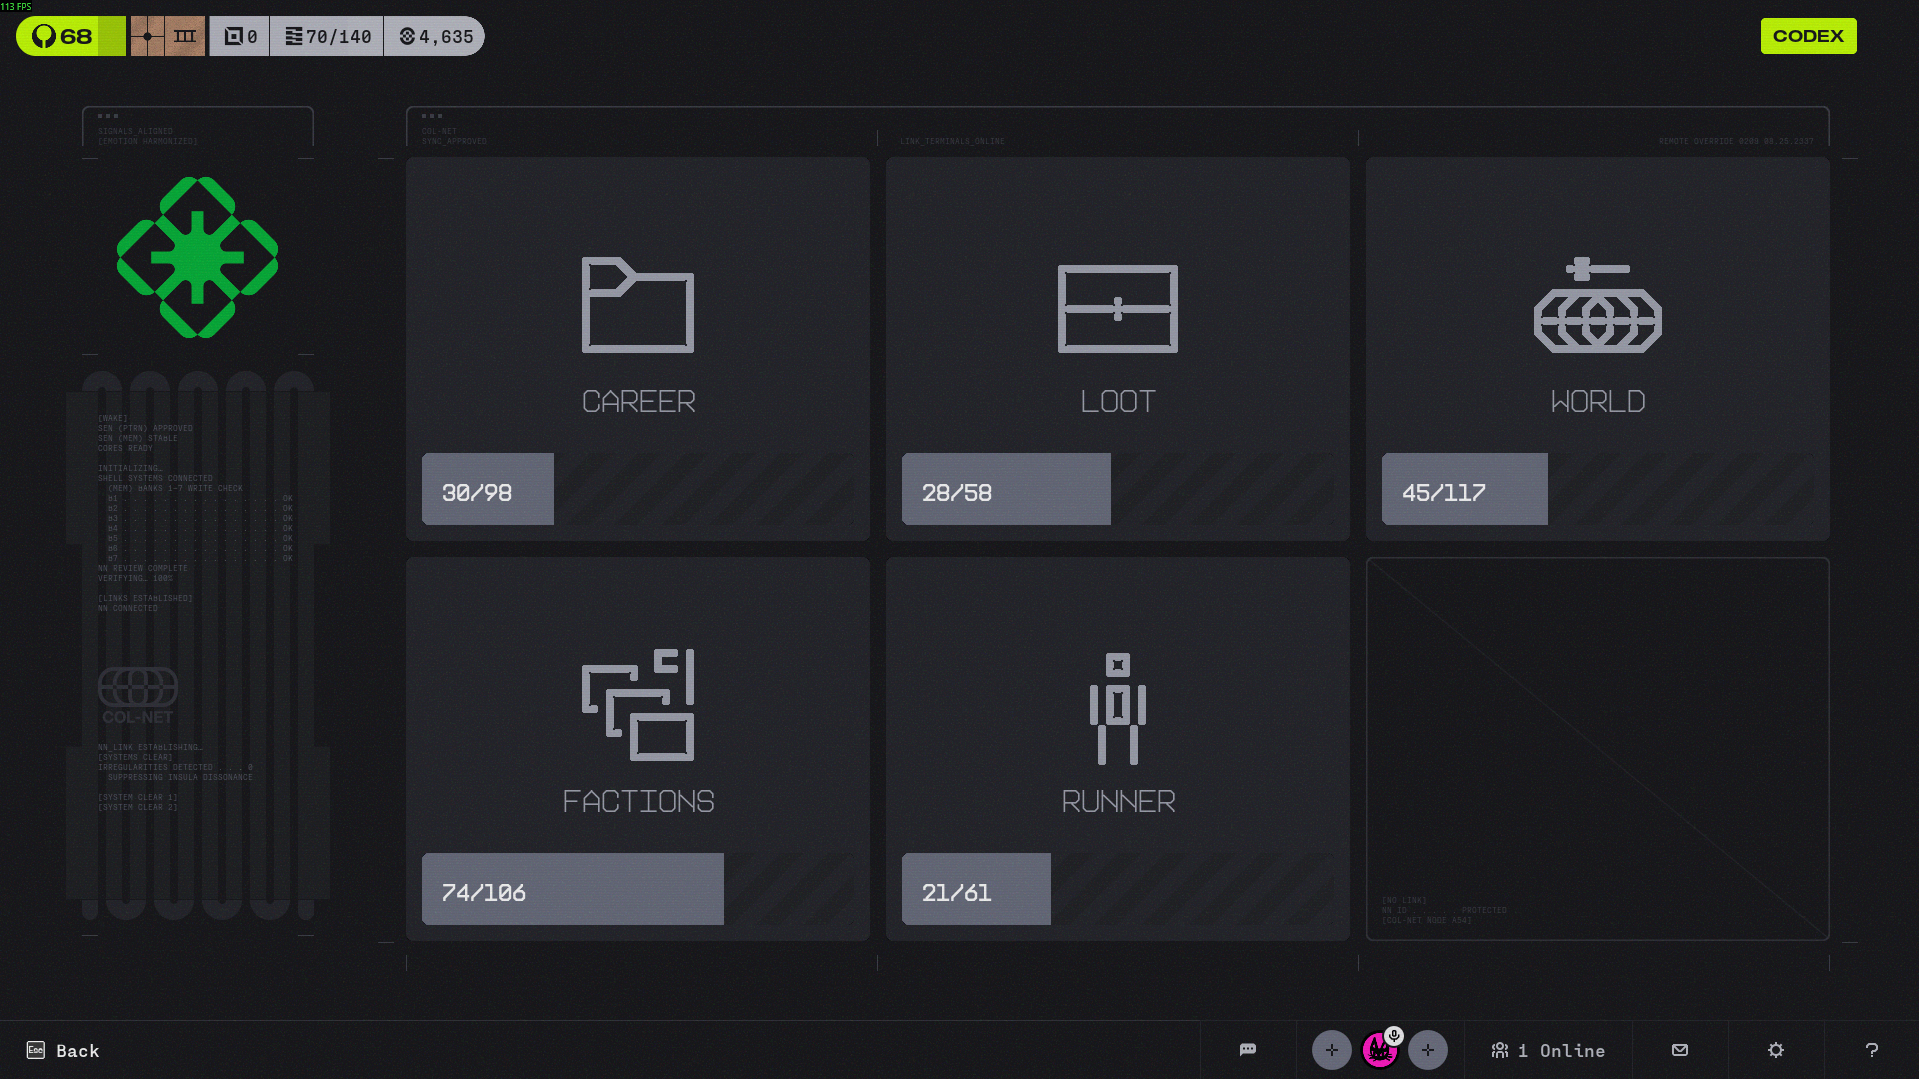Go back using the Back button
The width and height of the screenshot is (1919, 1079).
63,1050
